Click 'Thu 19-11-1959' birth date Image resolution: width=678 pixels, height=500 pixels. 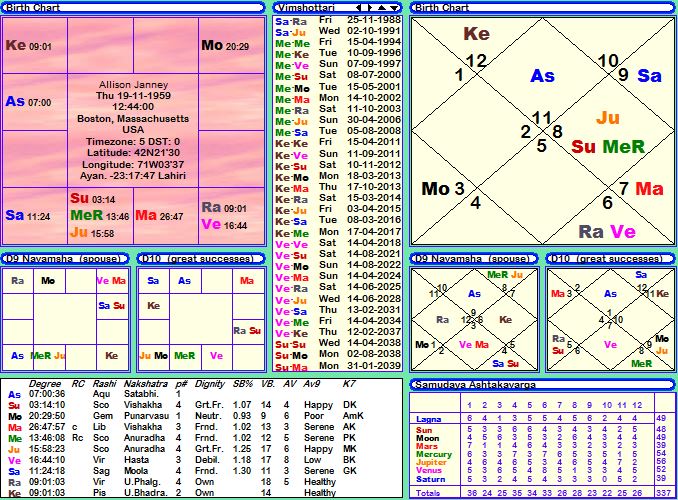(133, 96)
